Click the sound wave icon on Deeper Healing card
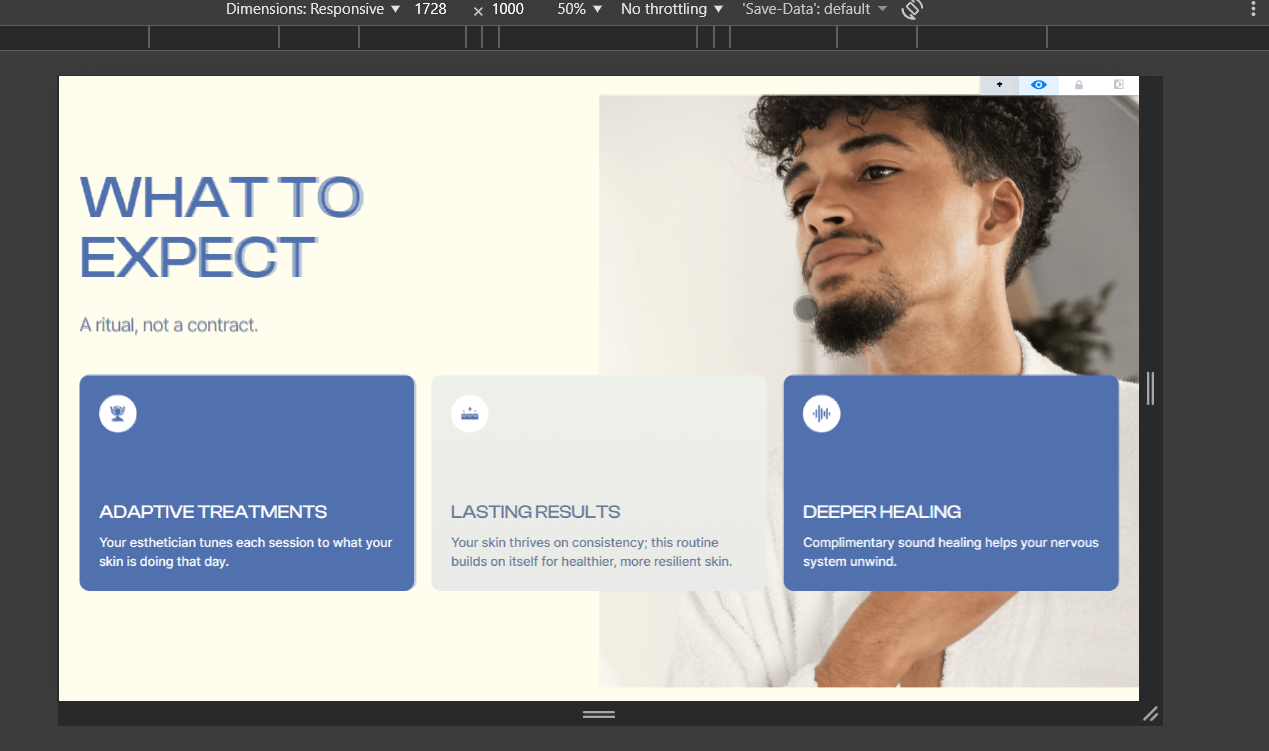Viewport: 1269px width, 751px height. (x=822, y=413)
